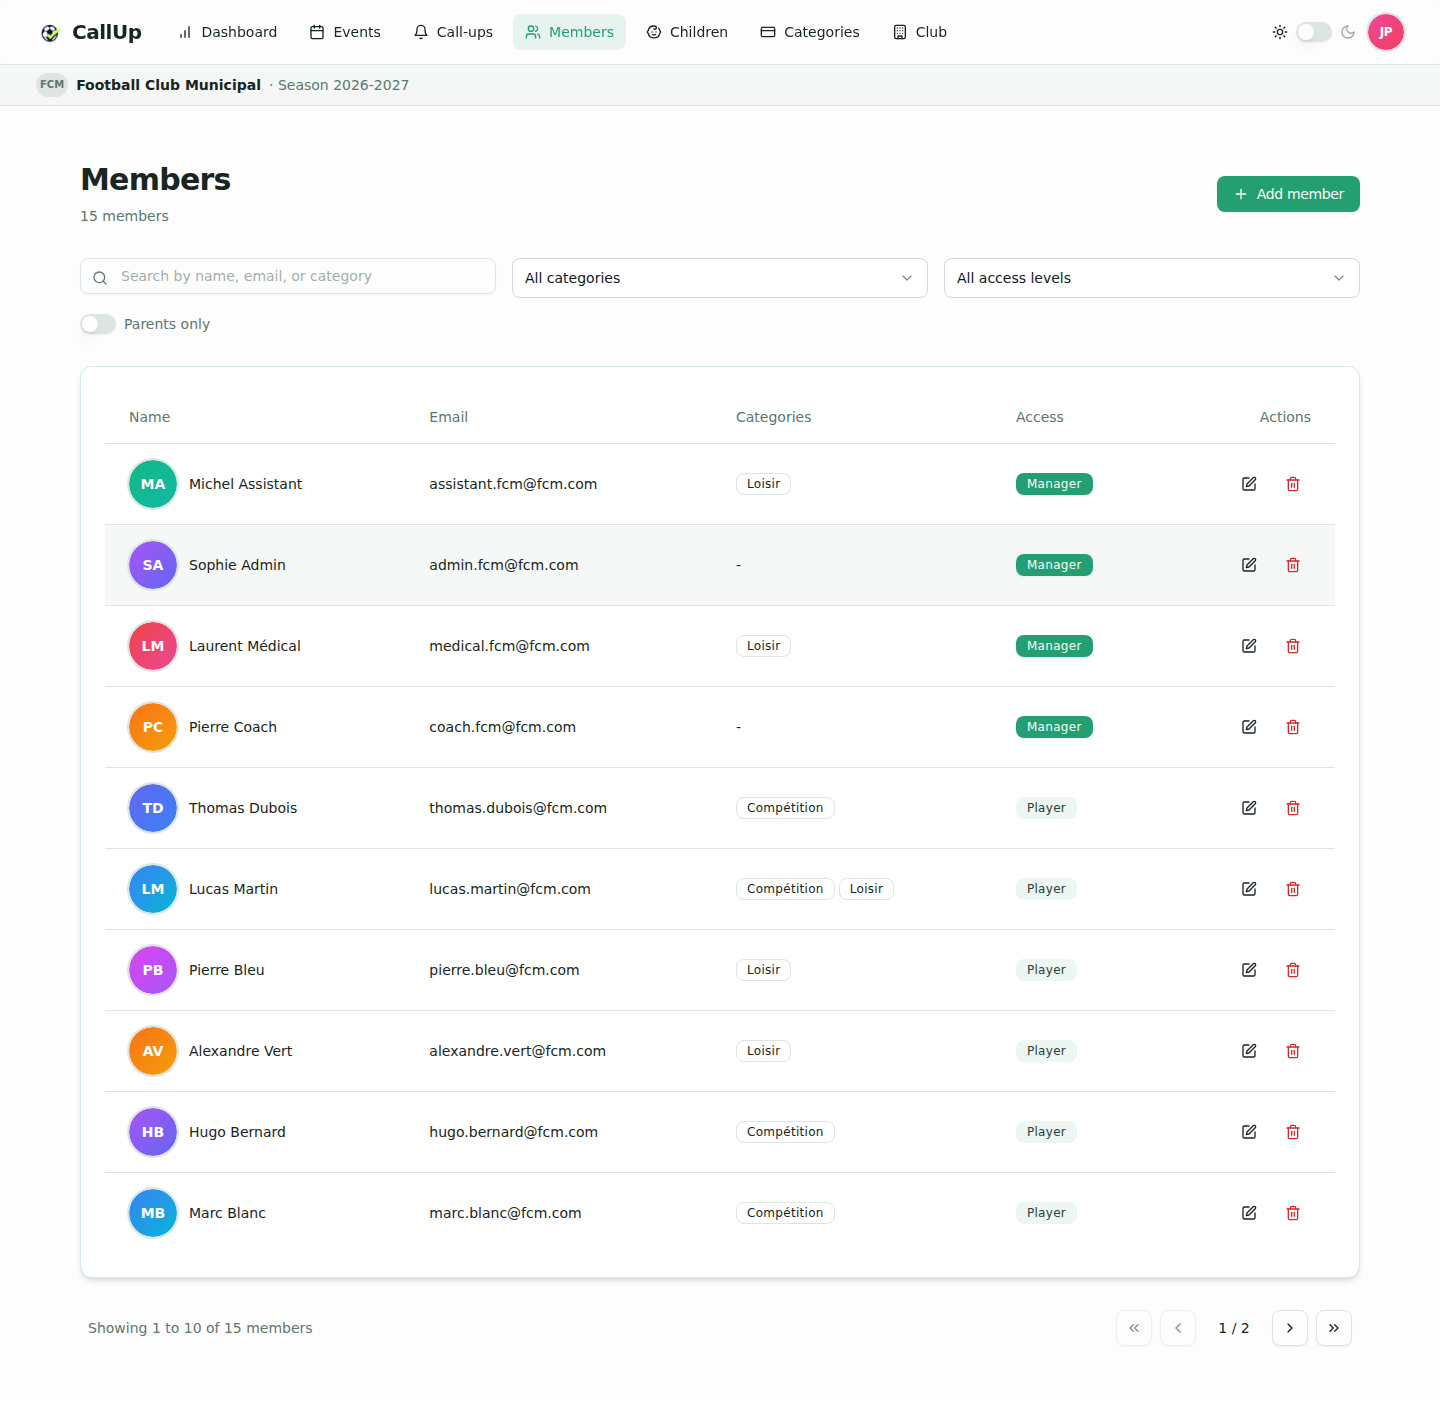
Task: Edit Michel Assistant's member record
Action: [x=1249, y=484]
